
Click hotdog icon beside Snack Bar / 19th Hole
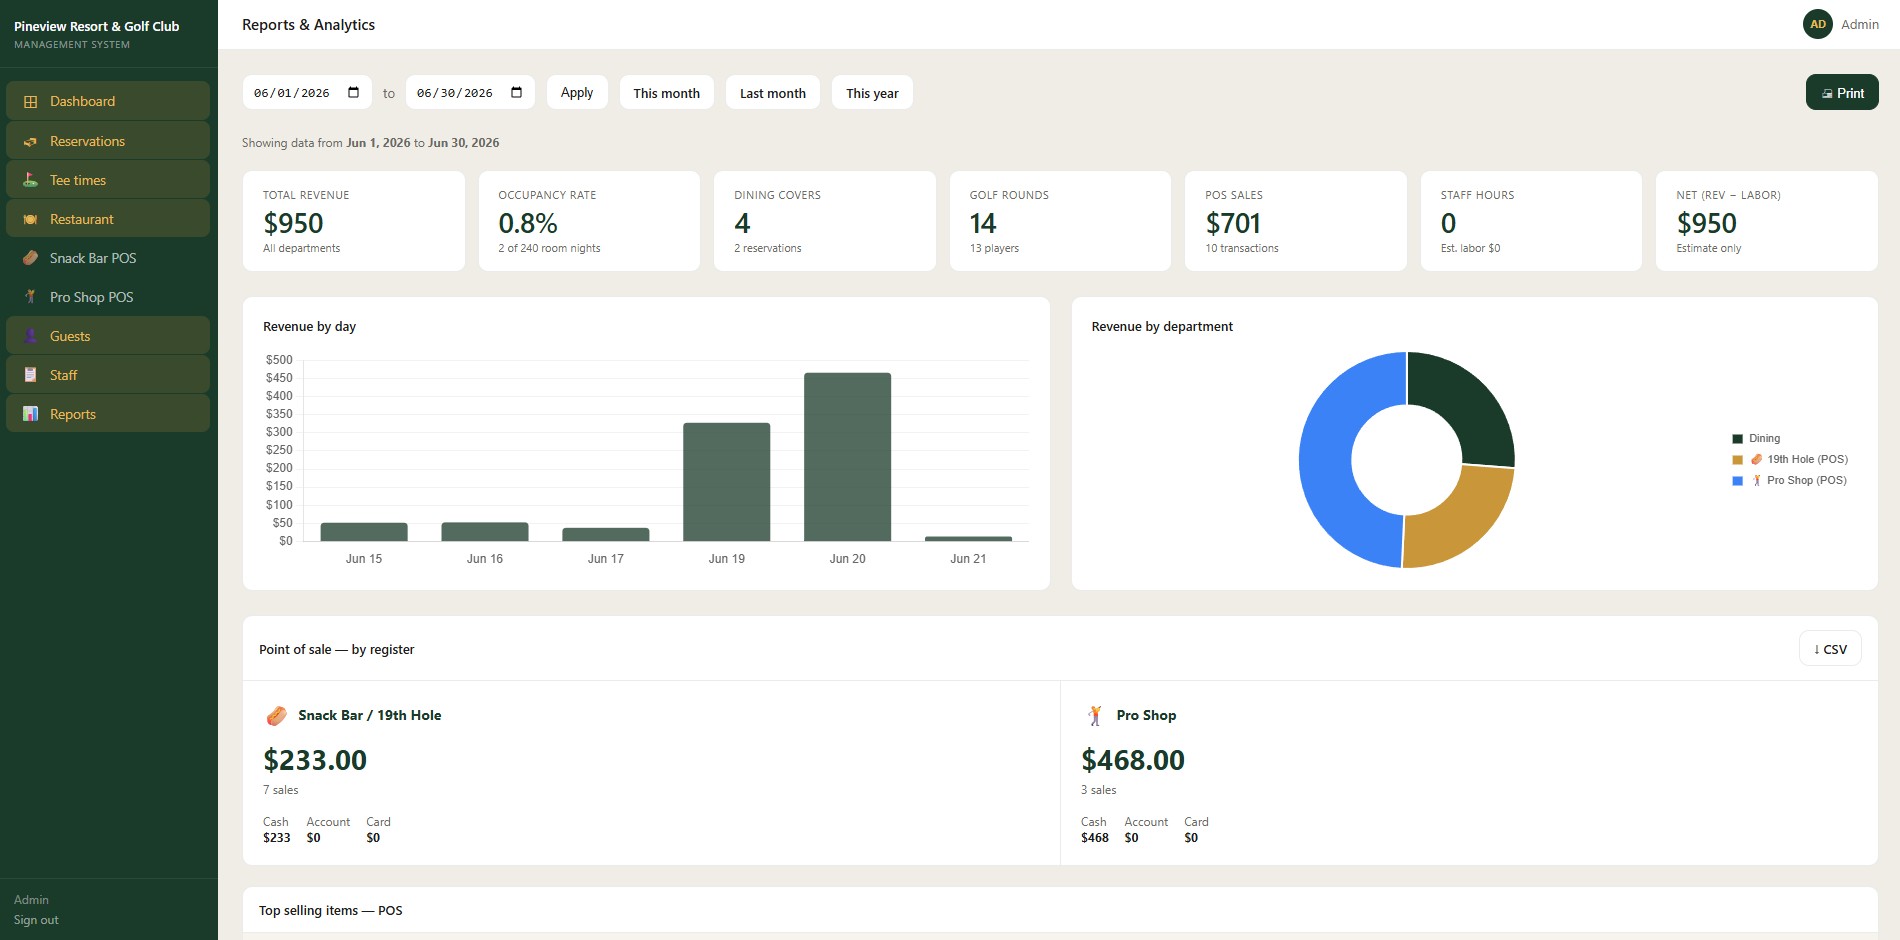pyautogui.click(x=277, y=716)
